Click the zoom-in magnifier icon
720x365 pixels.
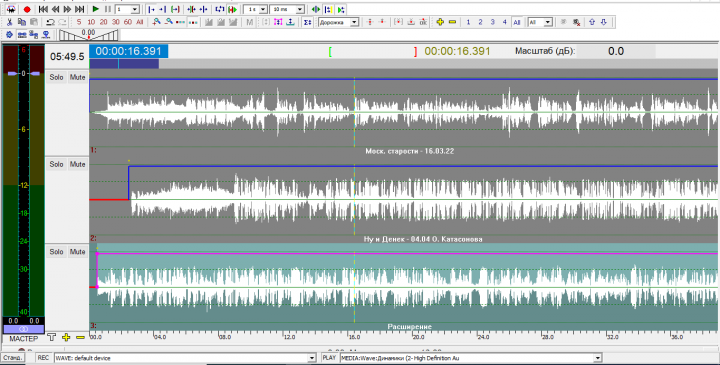point(157,22)
